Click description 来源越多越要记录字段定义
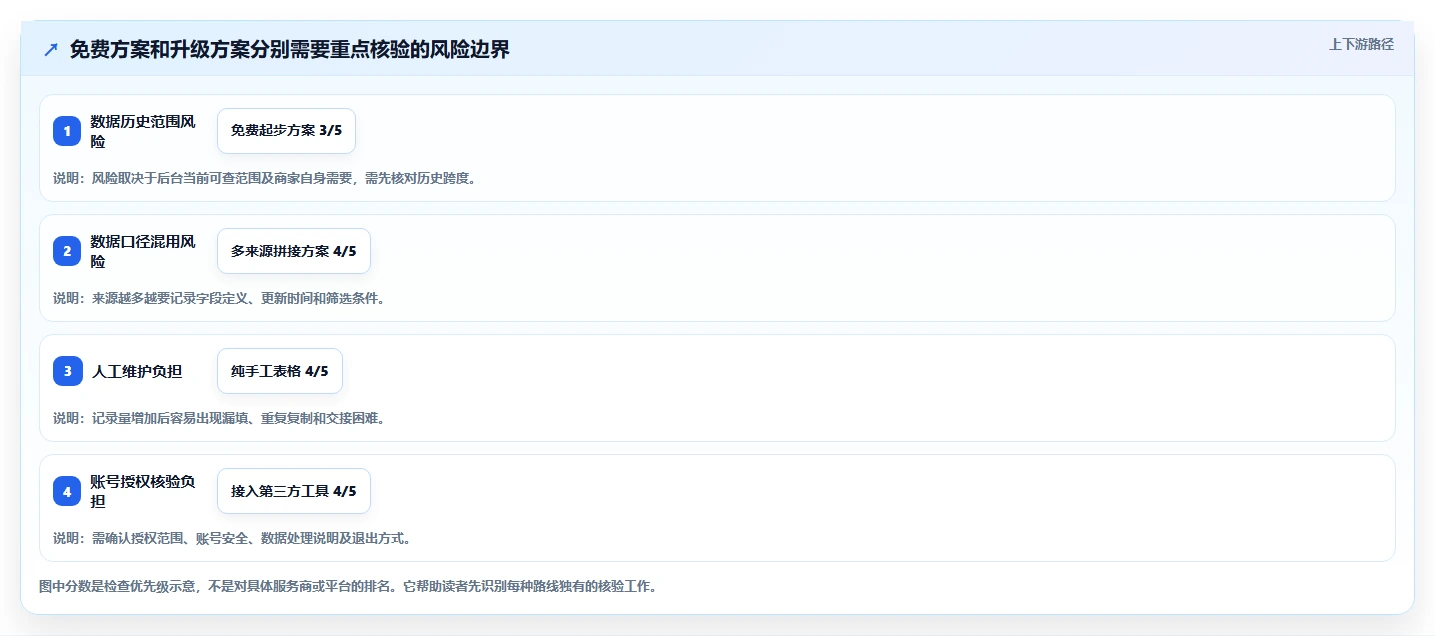Viewport: 1435px width, 636px height. (219, 298)
